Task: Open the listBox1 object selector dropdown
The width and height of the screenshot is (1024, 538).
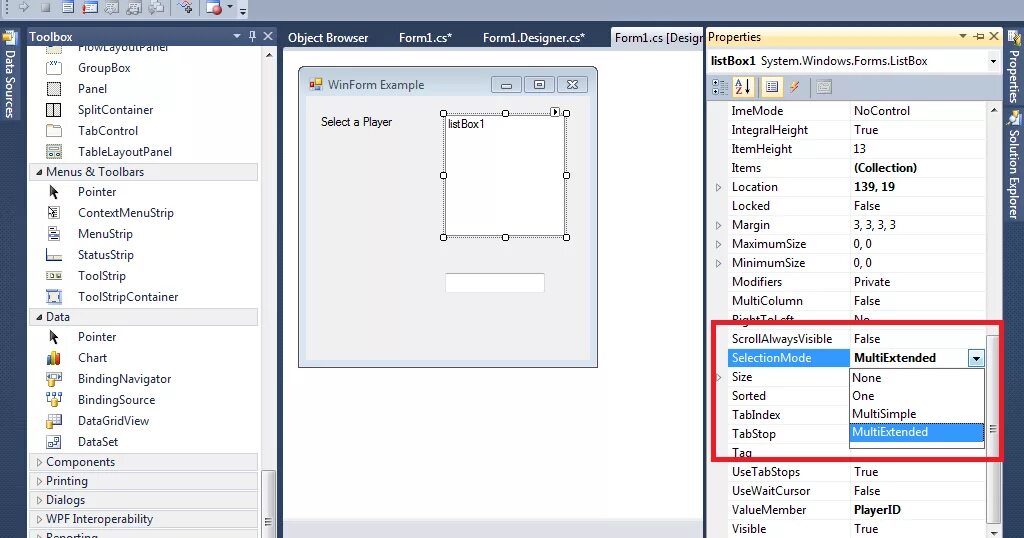Action: click(993, 61)
